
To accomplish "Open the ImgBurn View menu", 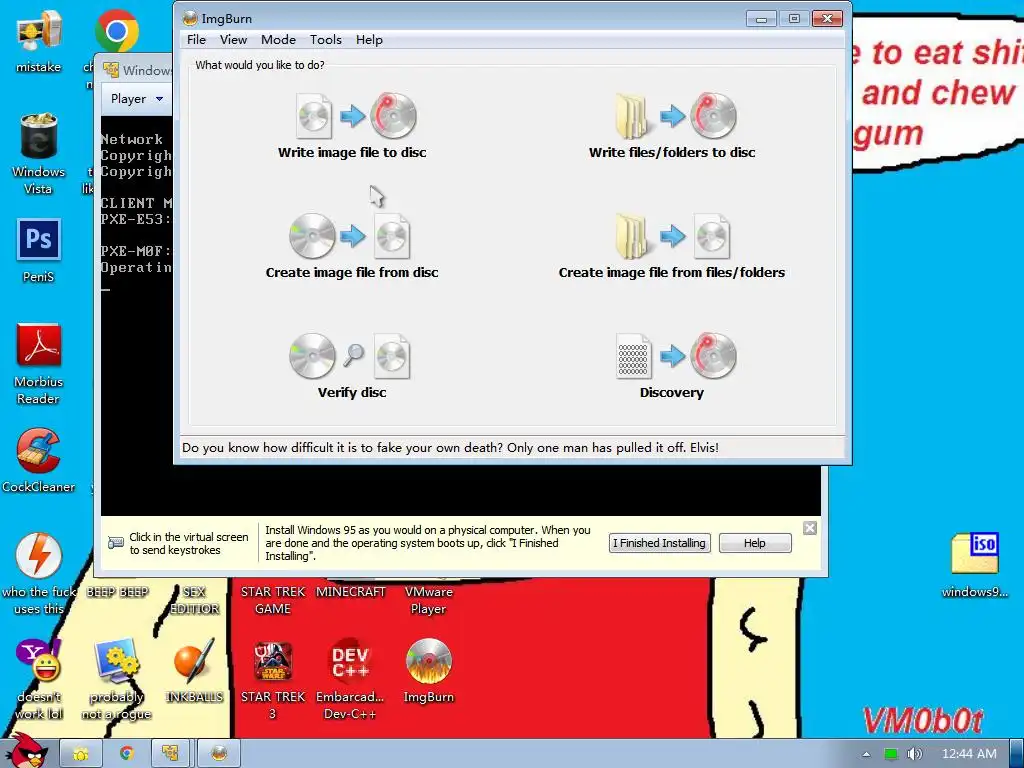I will point(233,40).
